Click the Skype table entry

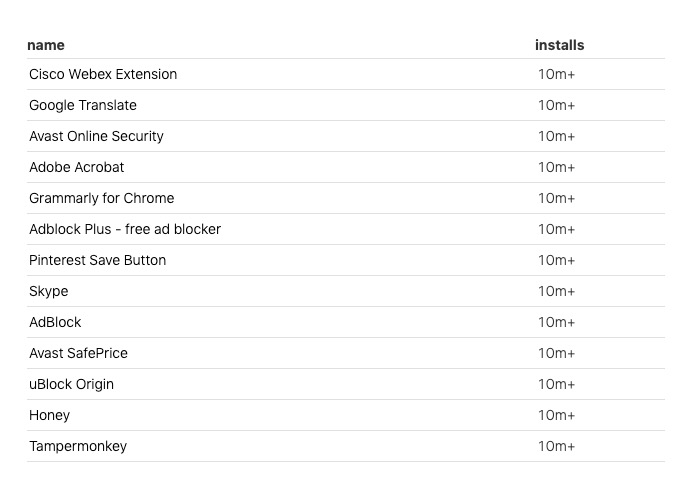[49, 291]
